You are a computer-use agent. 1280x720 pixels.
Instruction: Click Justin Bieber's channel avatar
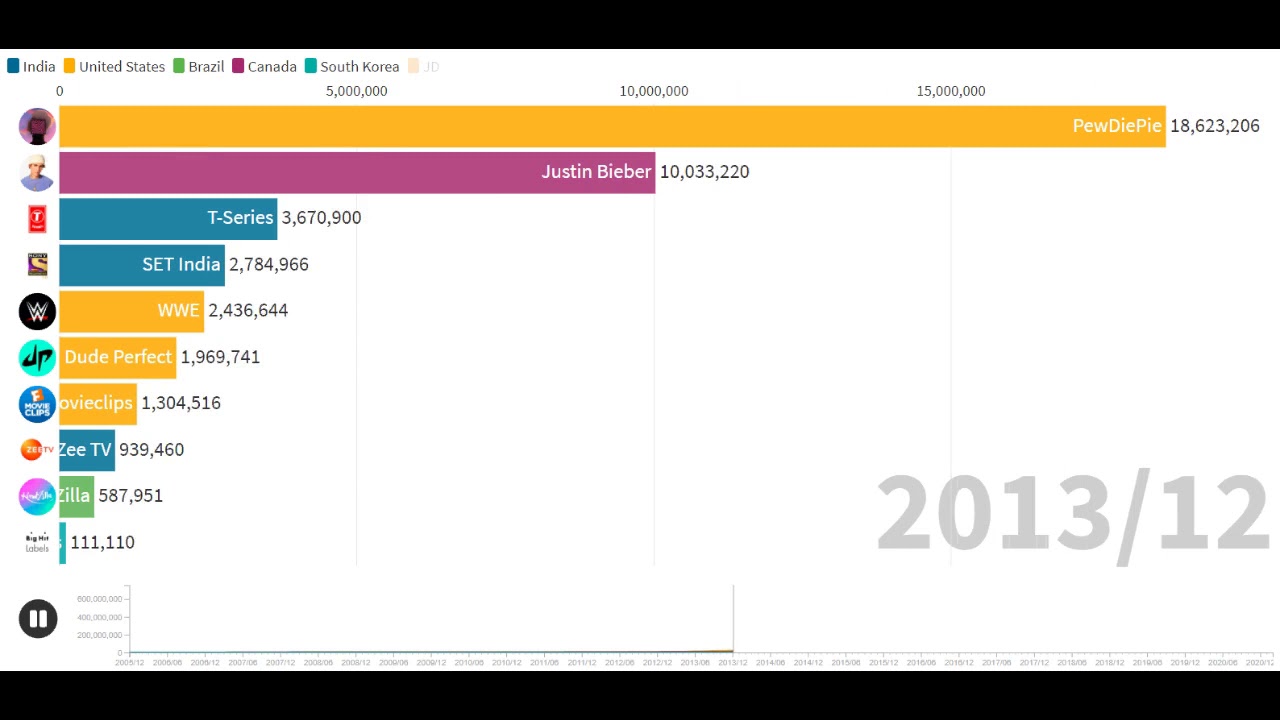37,173
